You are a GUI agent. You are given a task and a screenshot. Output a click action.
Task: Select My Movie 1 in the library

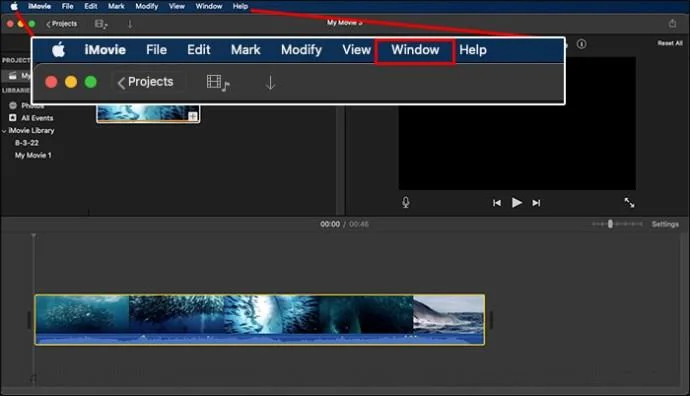point(33,155)
